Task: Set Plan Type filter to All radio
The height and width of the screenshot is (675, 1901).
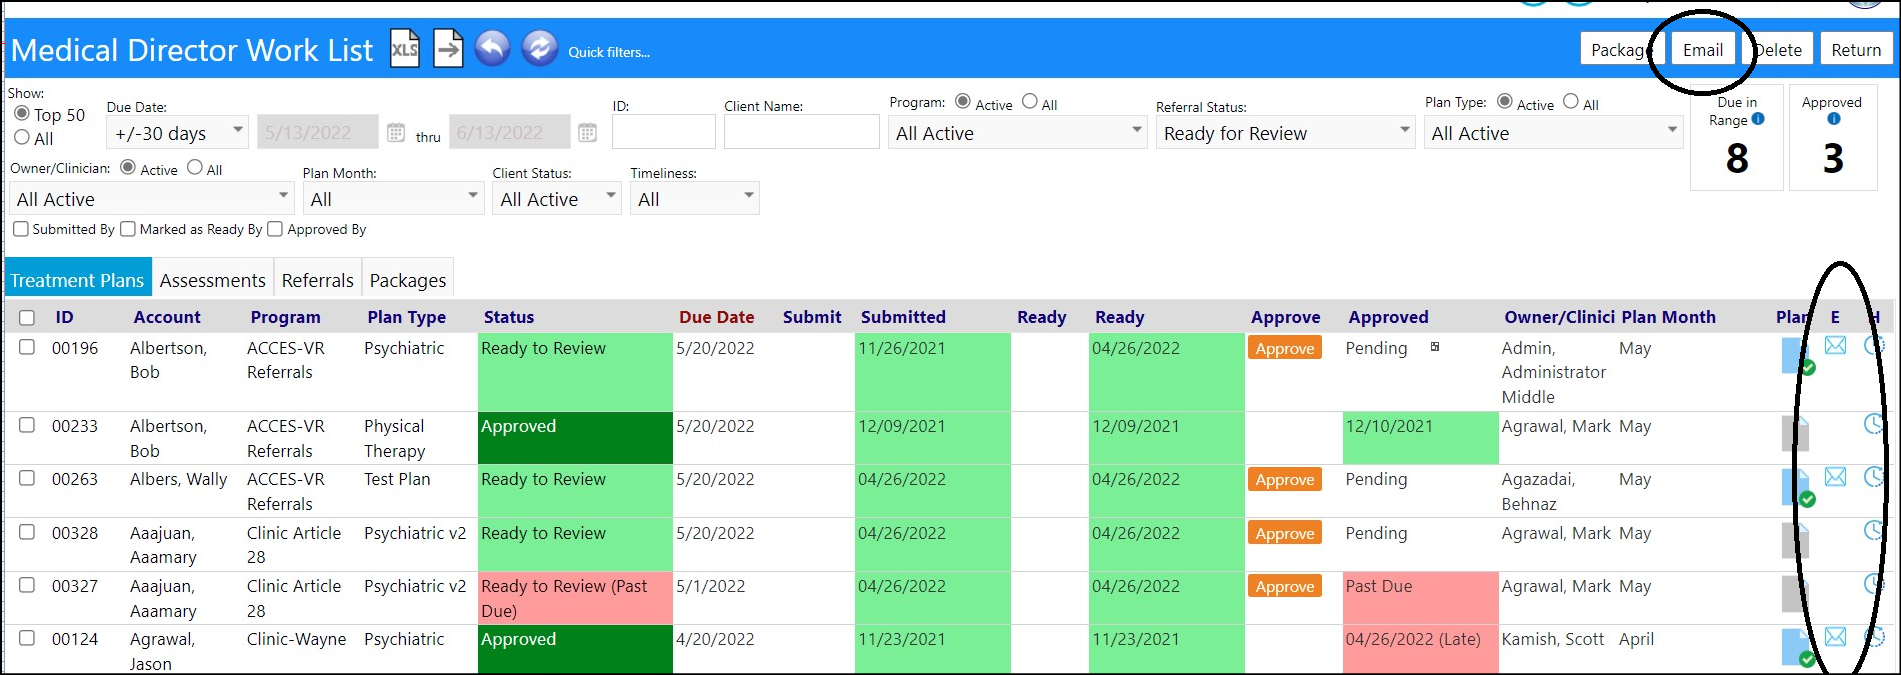Action: tap(1571, 101)
